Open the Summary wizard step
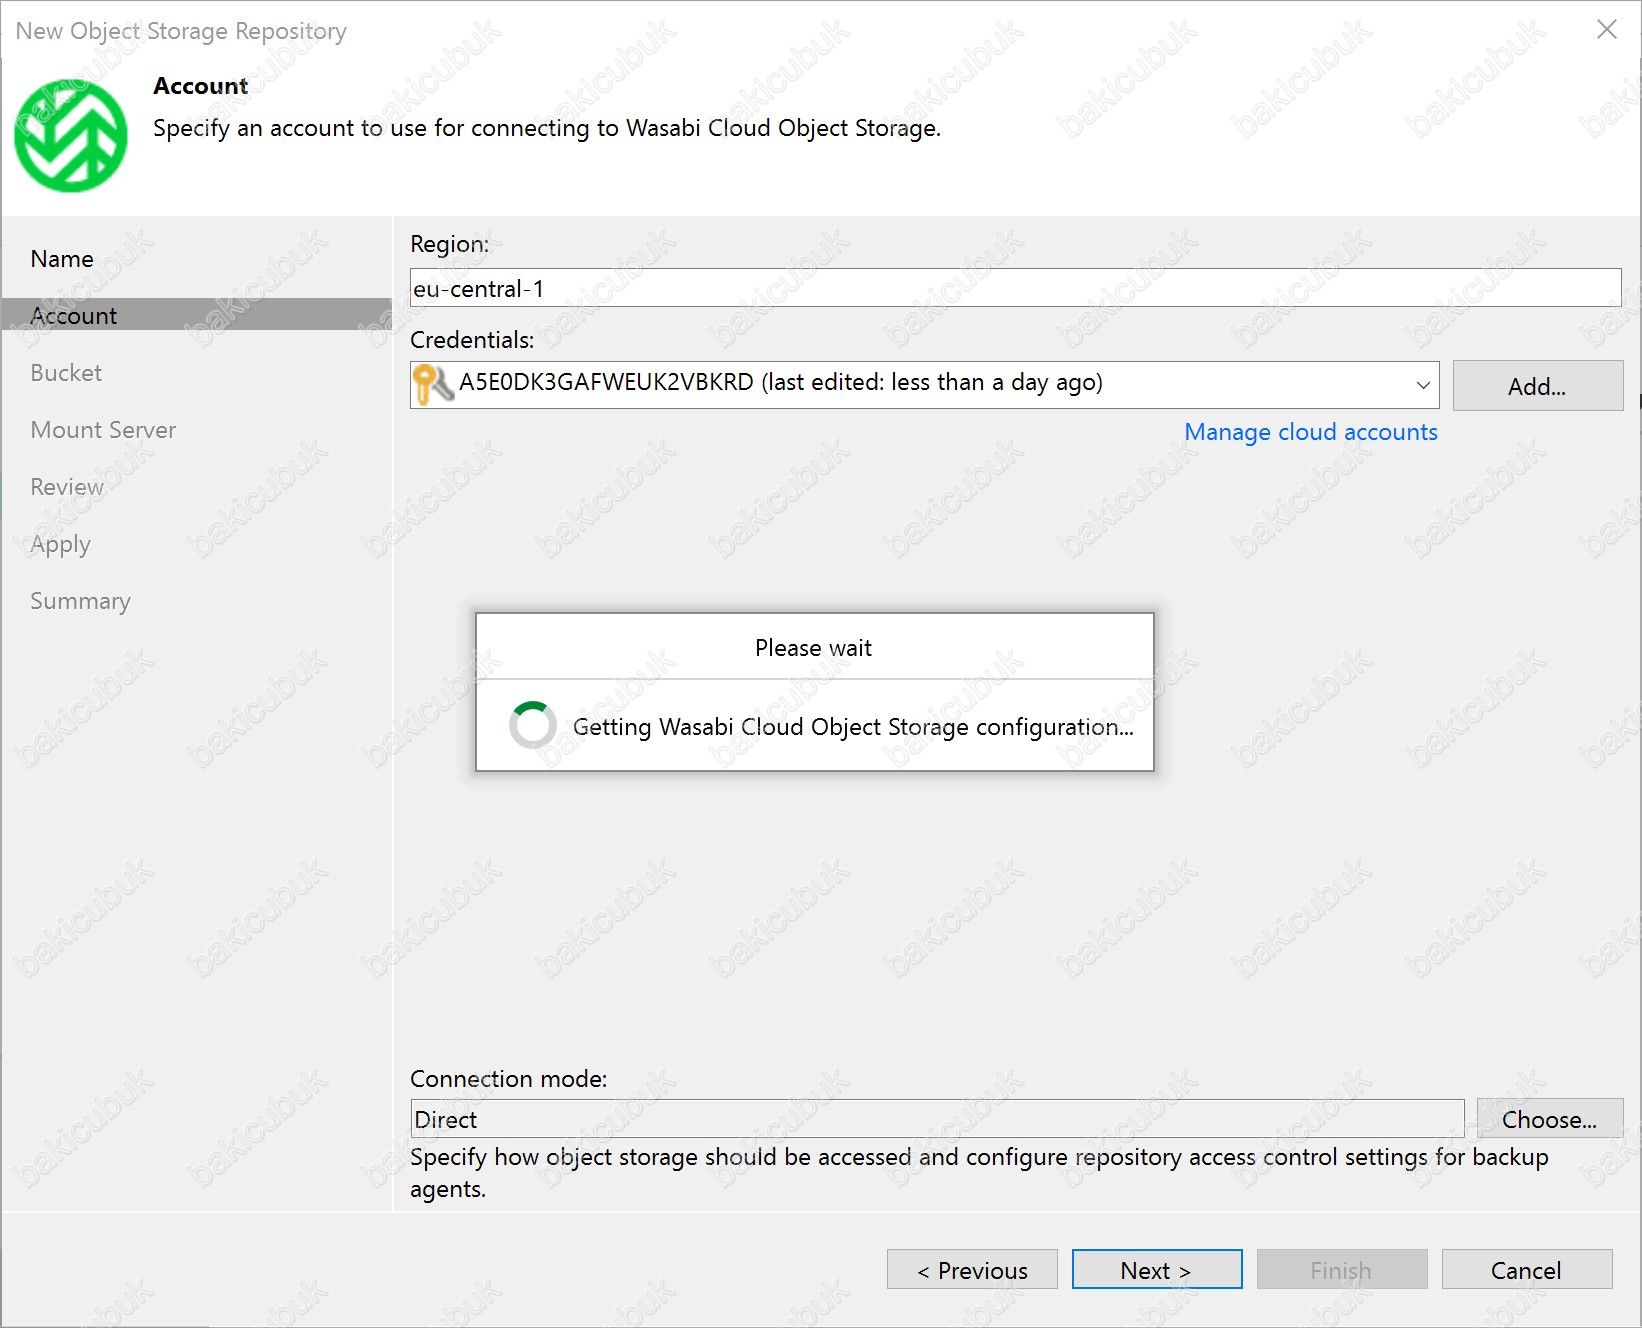Viewport: 1642px width, 1328px height. click(x=80, y=601)
